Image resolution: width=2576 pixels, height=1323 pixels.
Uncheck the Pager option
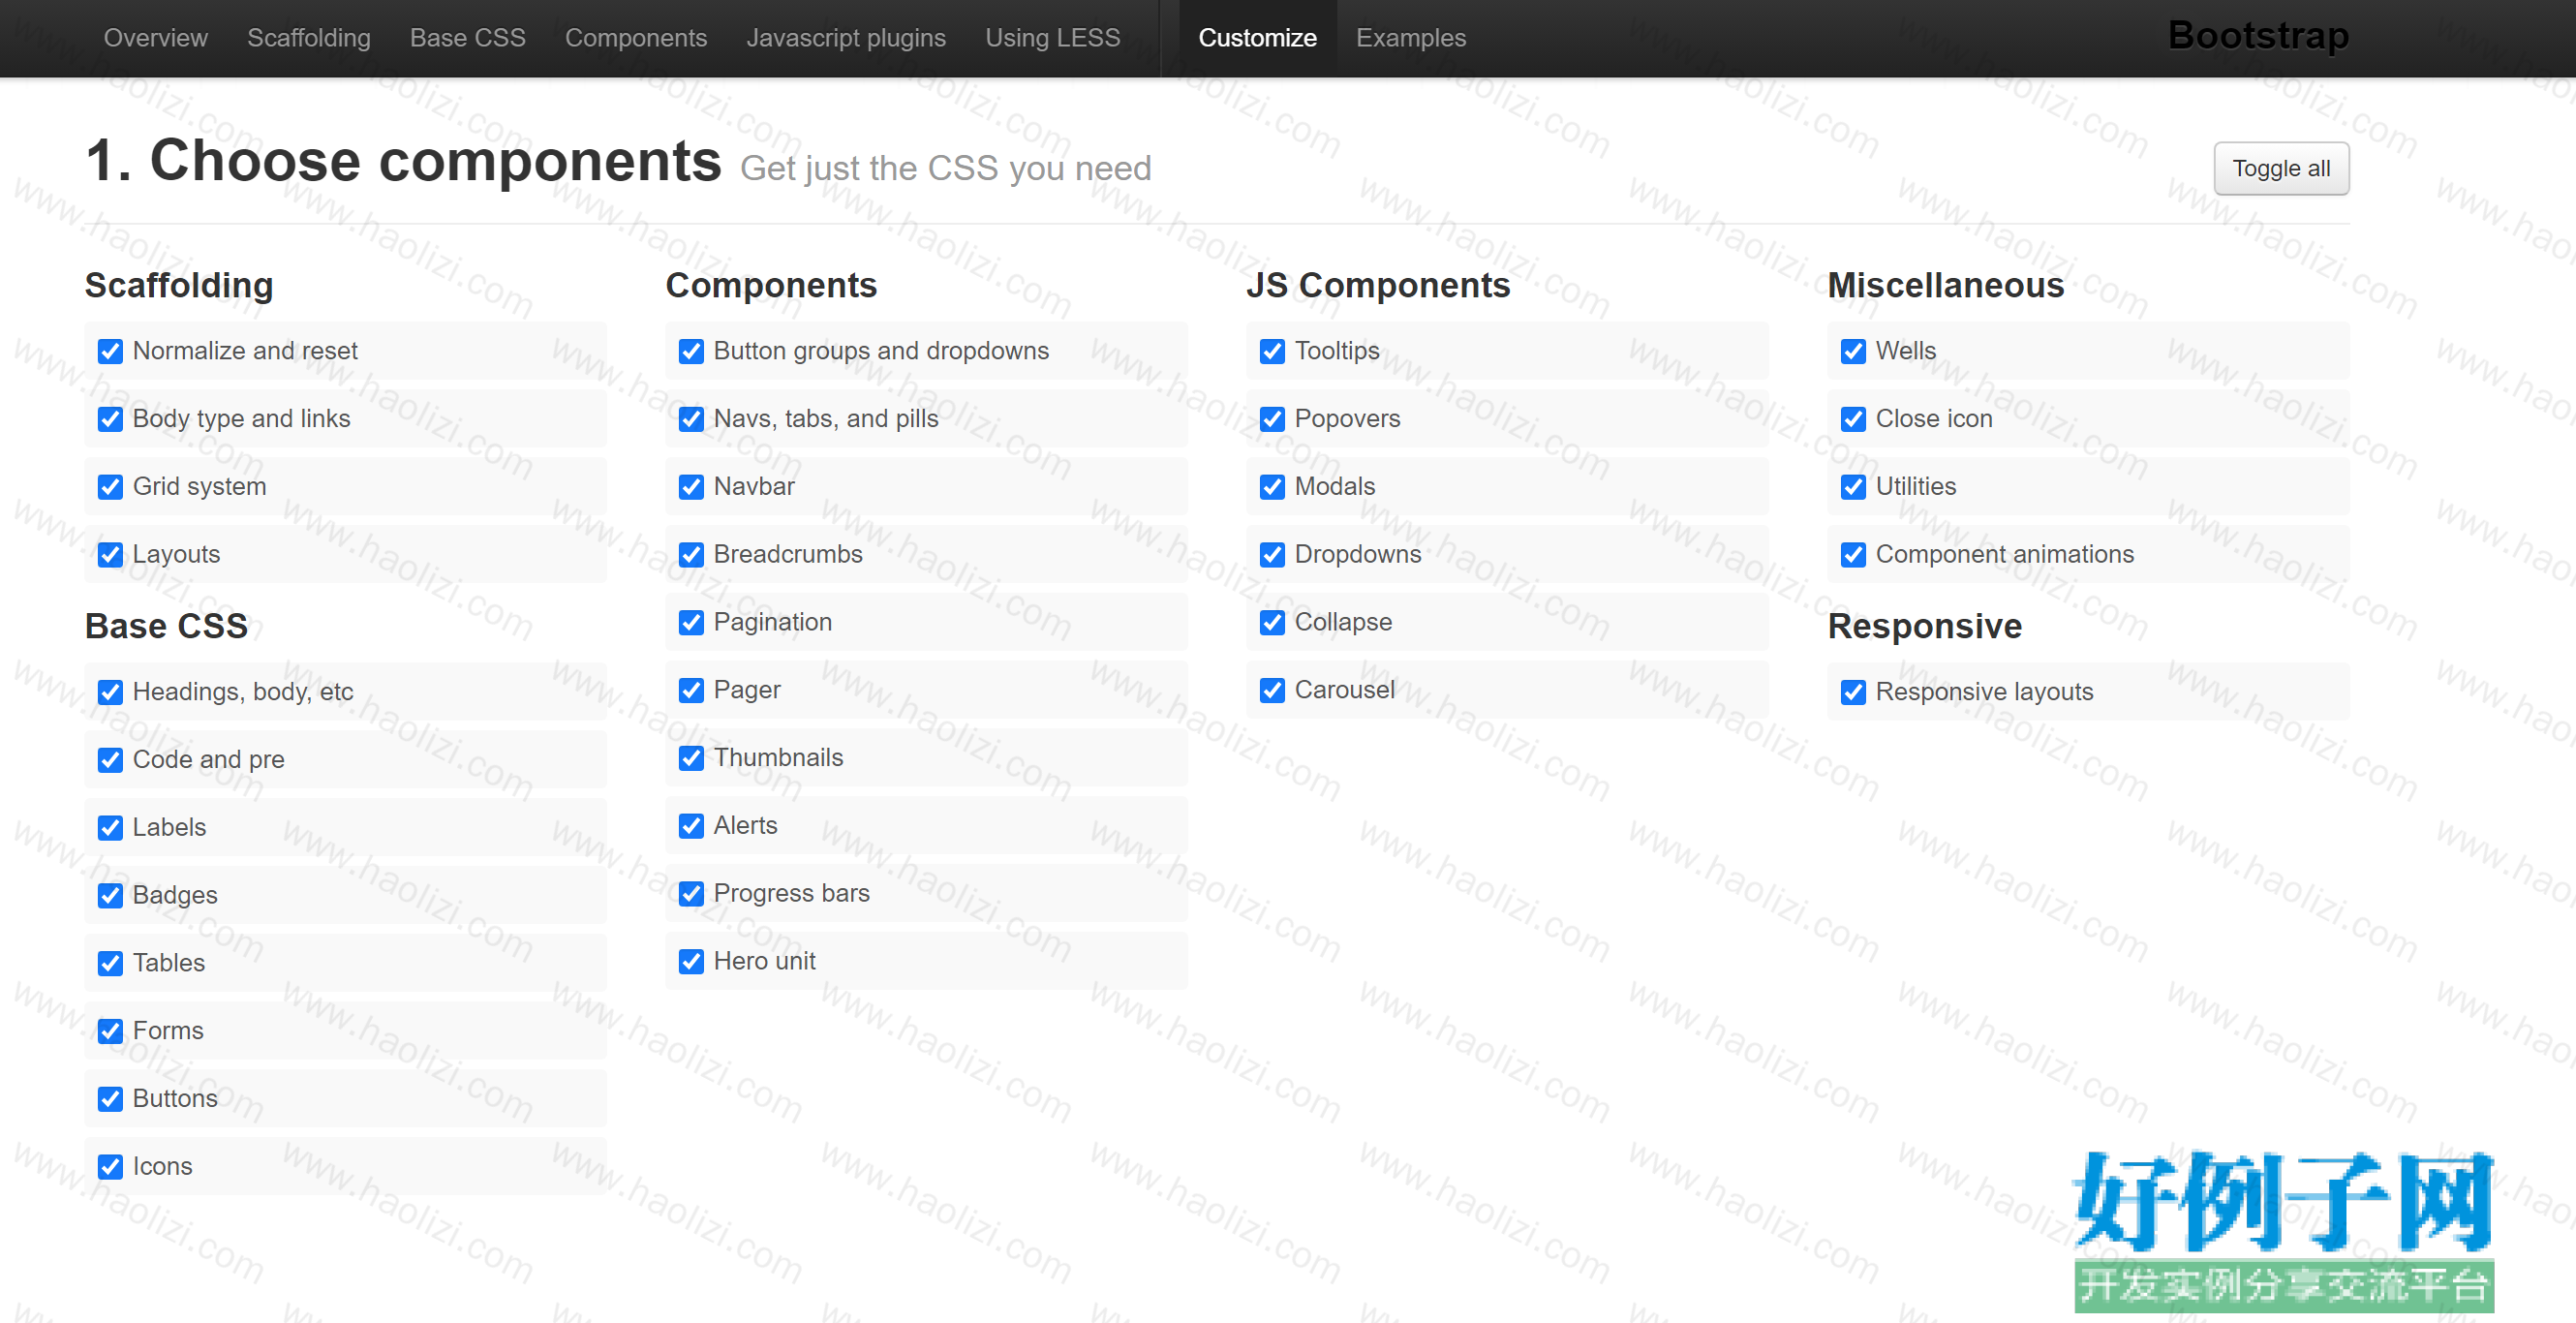pos(691,692)
